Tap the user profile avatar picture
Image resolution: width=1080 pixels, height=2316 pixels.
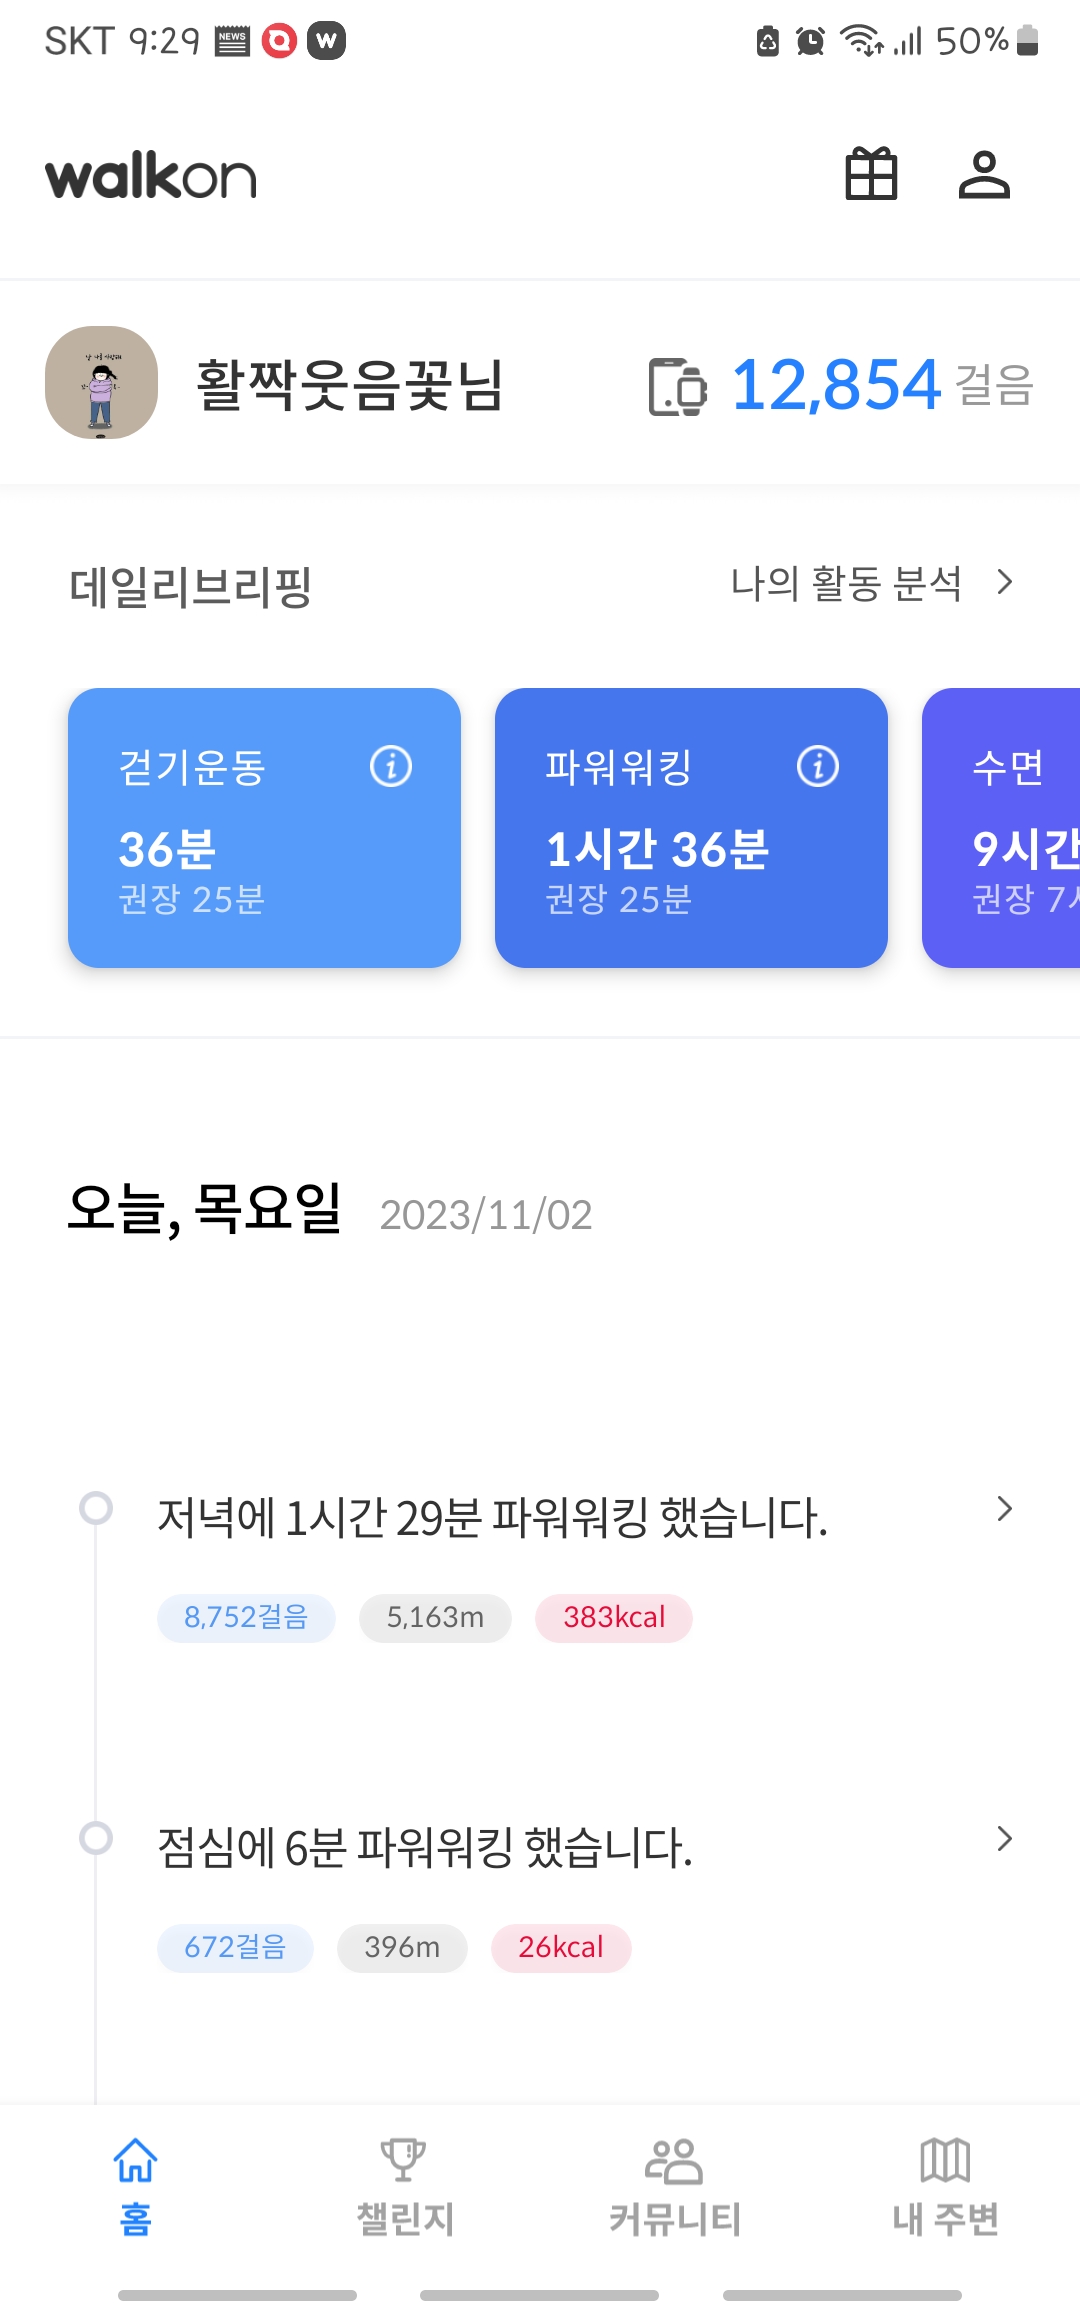click(101, 383)
